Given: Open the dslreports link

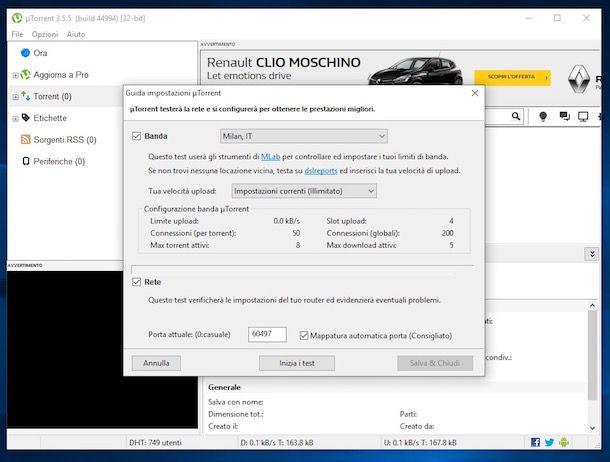Looking at the screenshot, I should point(321,171).
